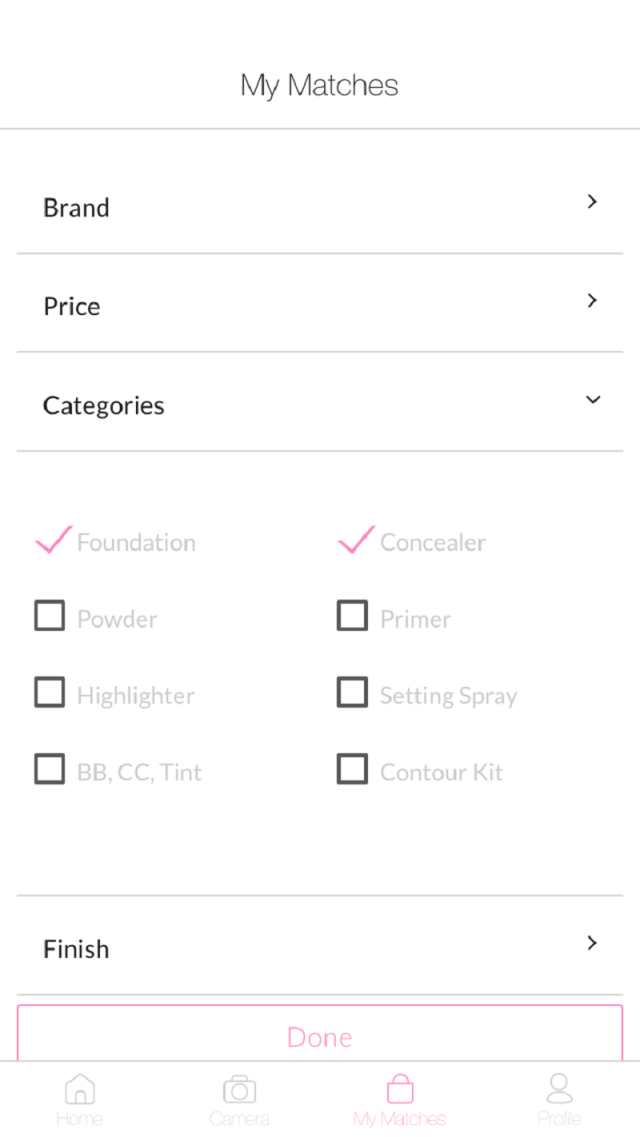
Task: Check the Primer category box
Action: coord(352,616)
